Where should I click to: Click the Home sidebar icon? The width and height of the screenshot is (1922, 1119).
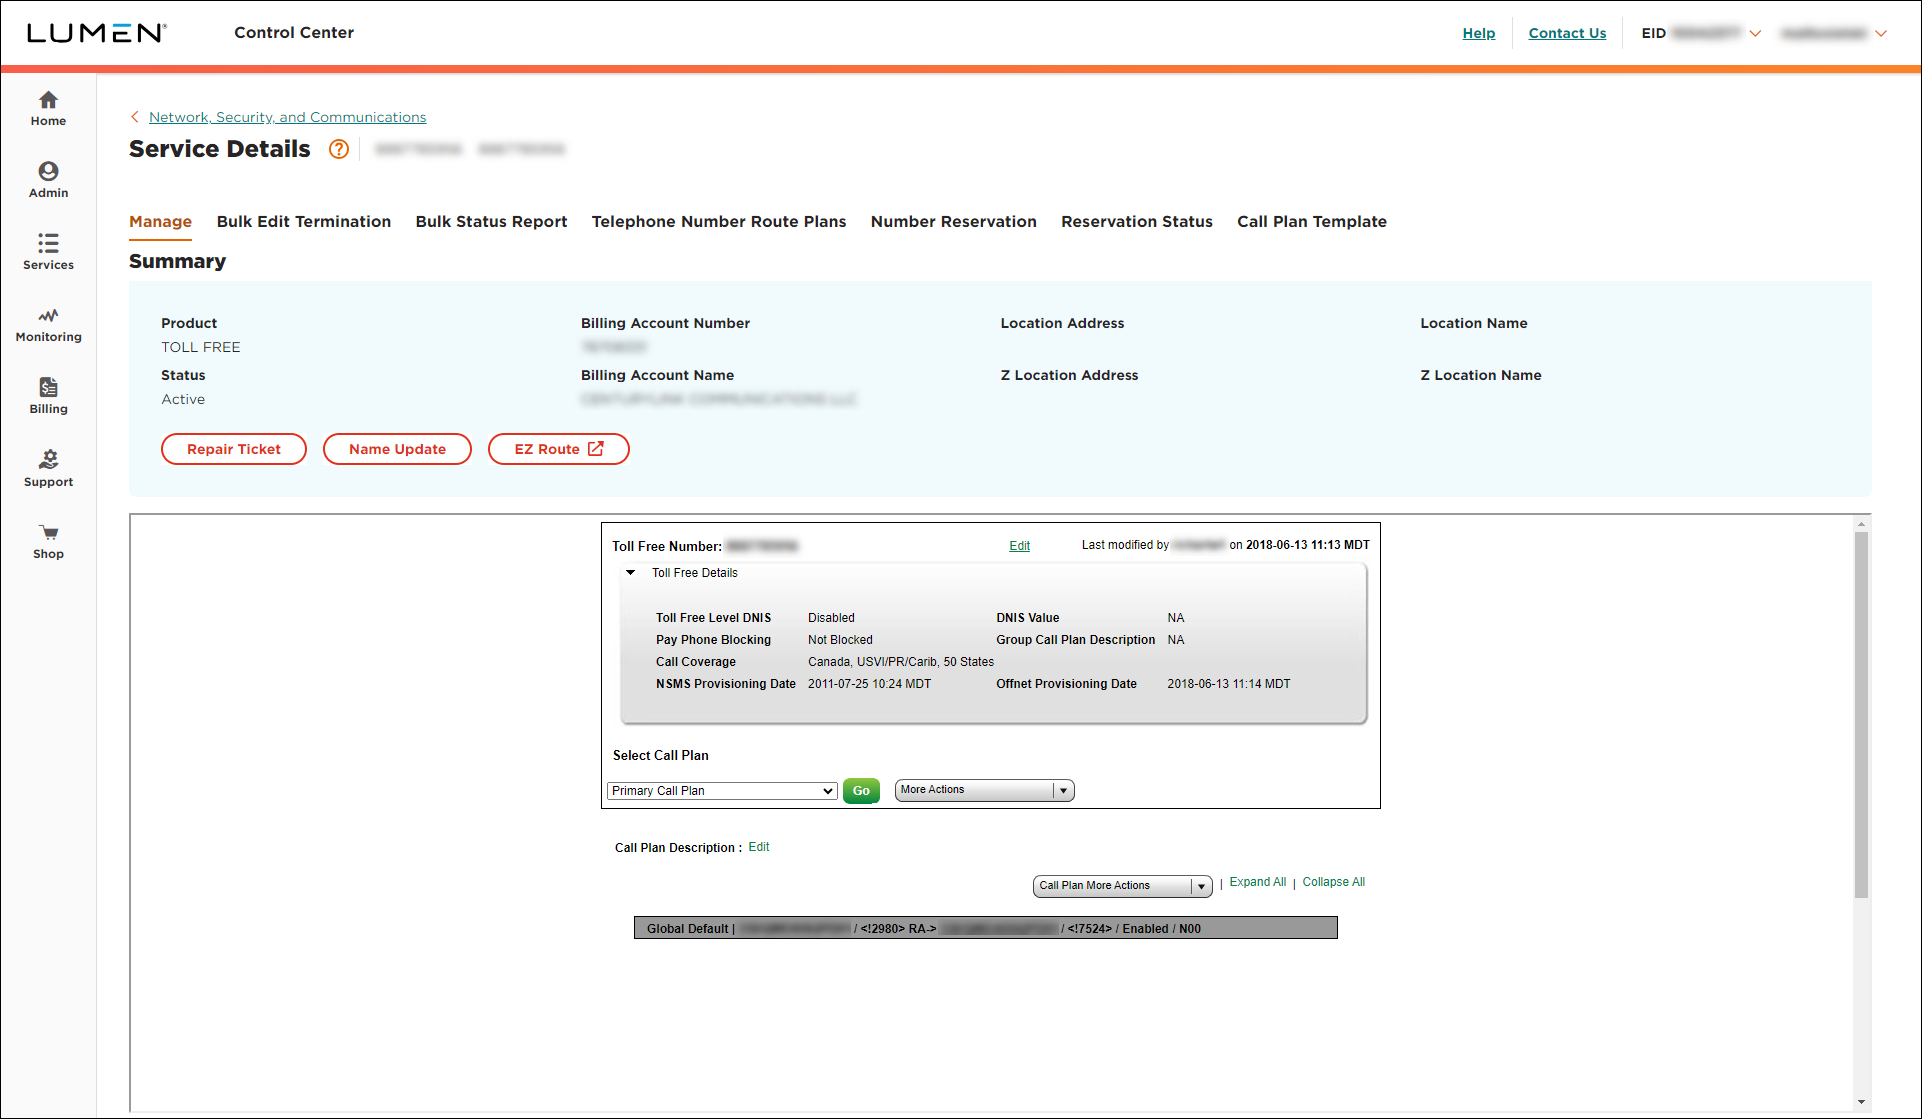(x=49, y=107)
